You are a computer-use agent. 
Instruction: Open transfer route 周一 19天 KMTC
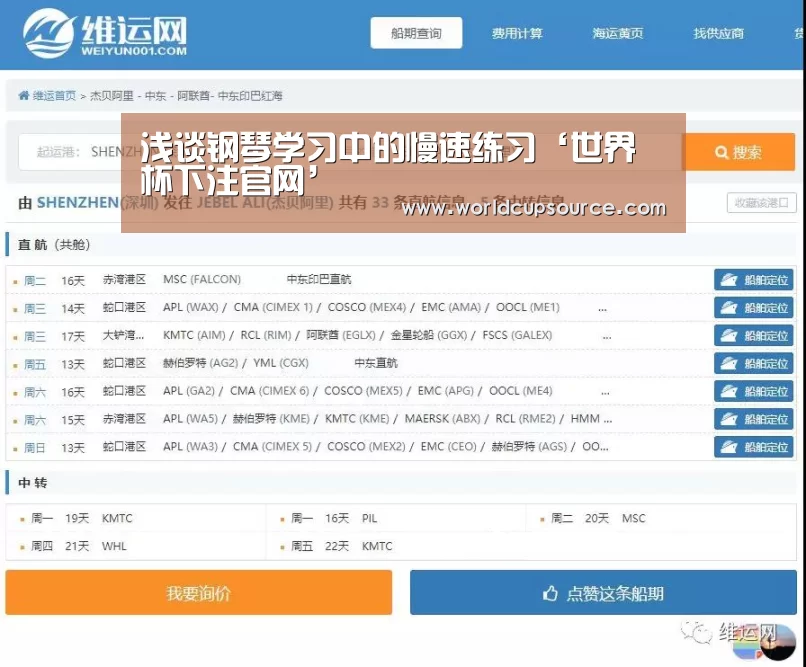tap(82, 518)
